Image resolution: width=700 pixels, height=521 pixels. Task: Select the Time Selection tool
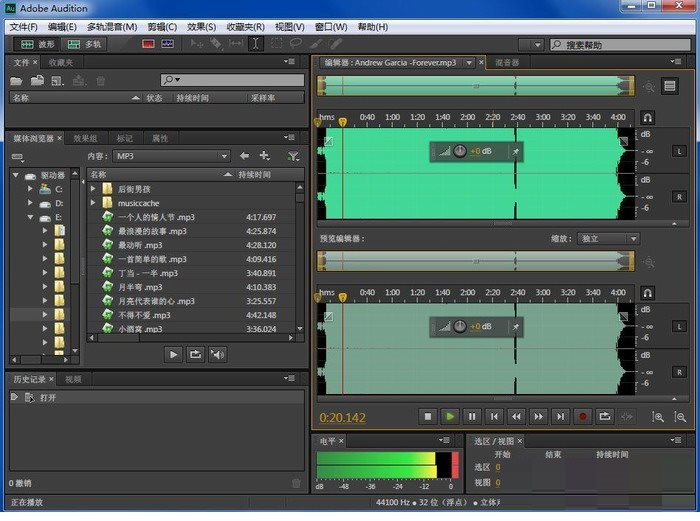point(256,44)
